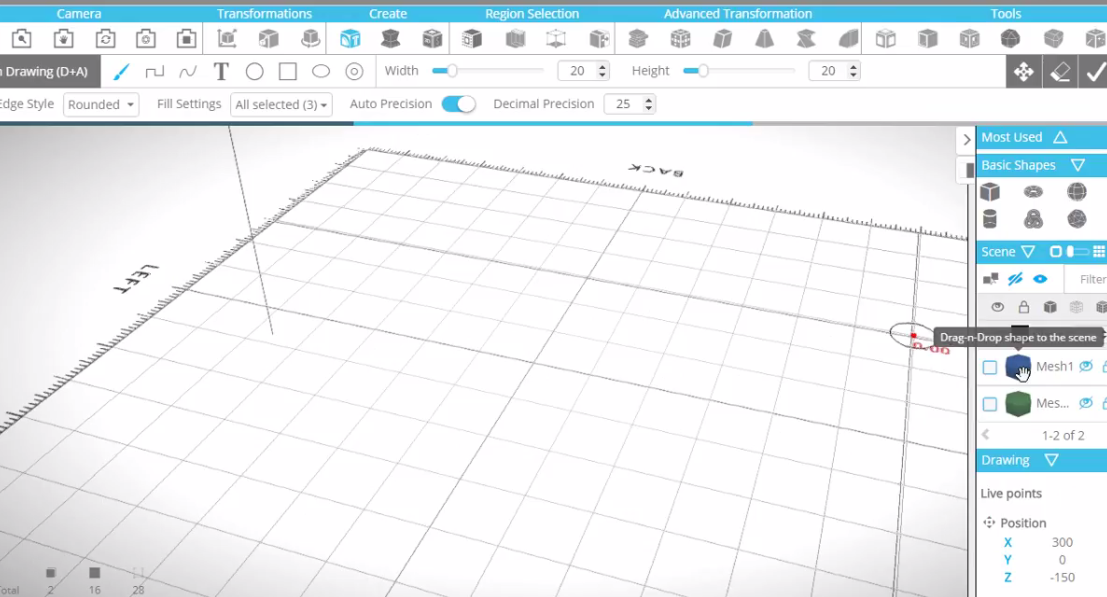
Task: Click the Scene Filter input field
Action: (x=1086, y=279)
